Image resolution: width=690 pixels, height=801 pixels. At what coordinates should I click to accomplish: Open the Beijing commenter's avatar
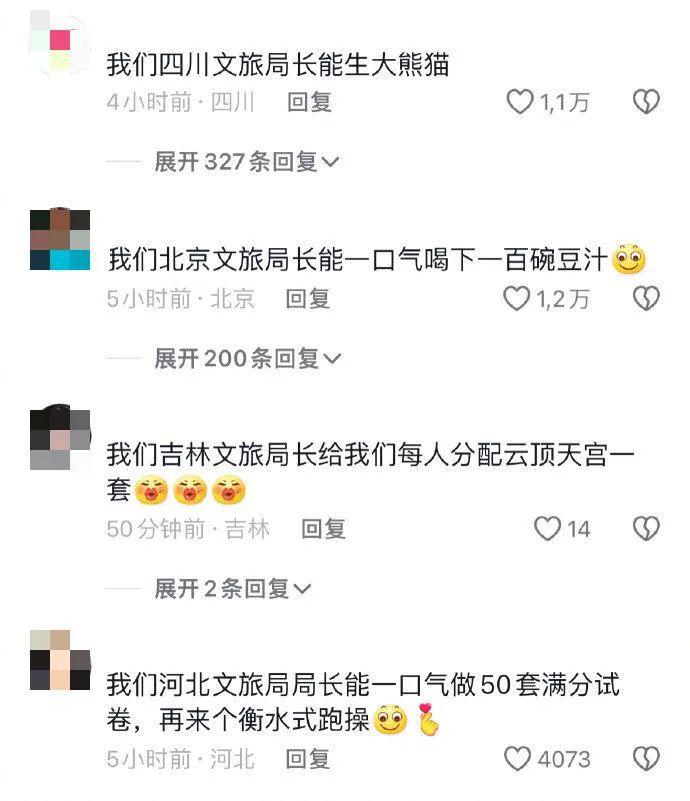pyautogui.click(x=60, y=239)
